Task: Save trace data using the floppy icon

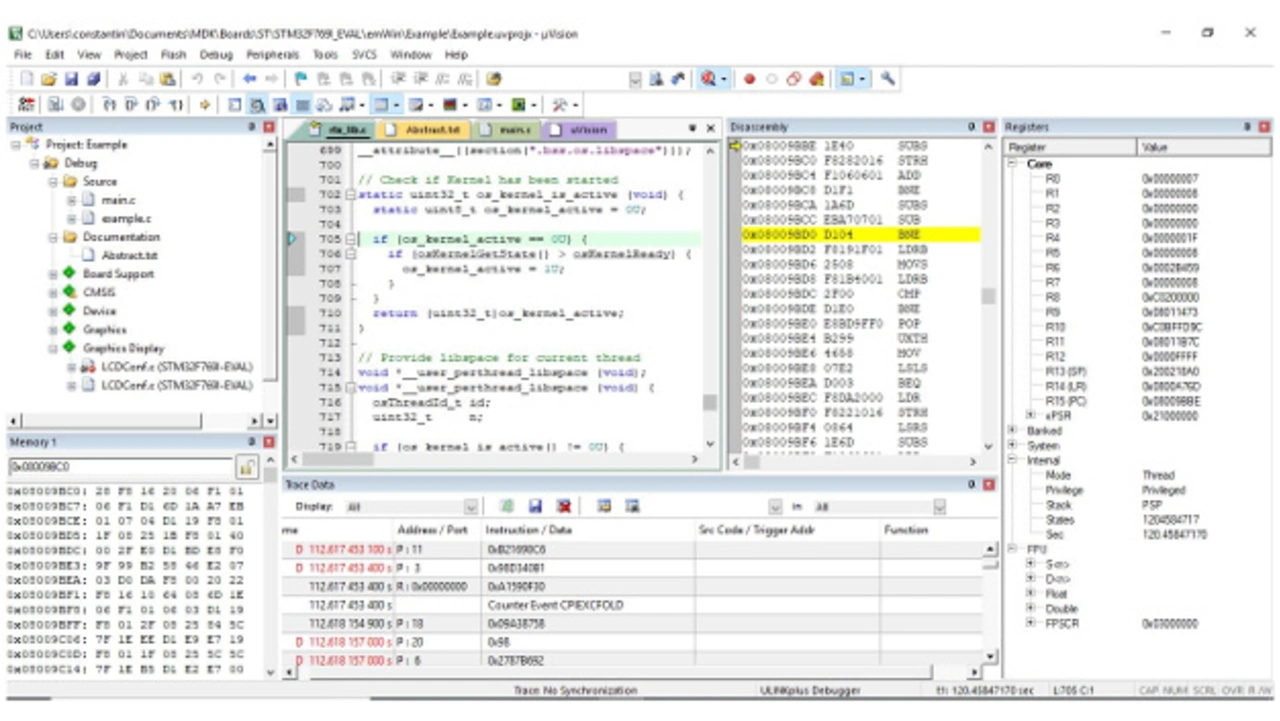Action: [535, 507]
